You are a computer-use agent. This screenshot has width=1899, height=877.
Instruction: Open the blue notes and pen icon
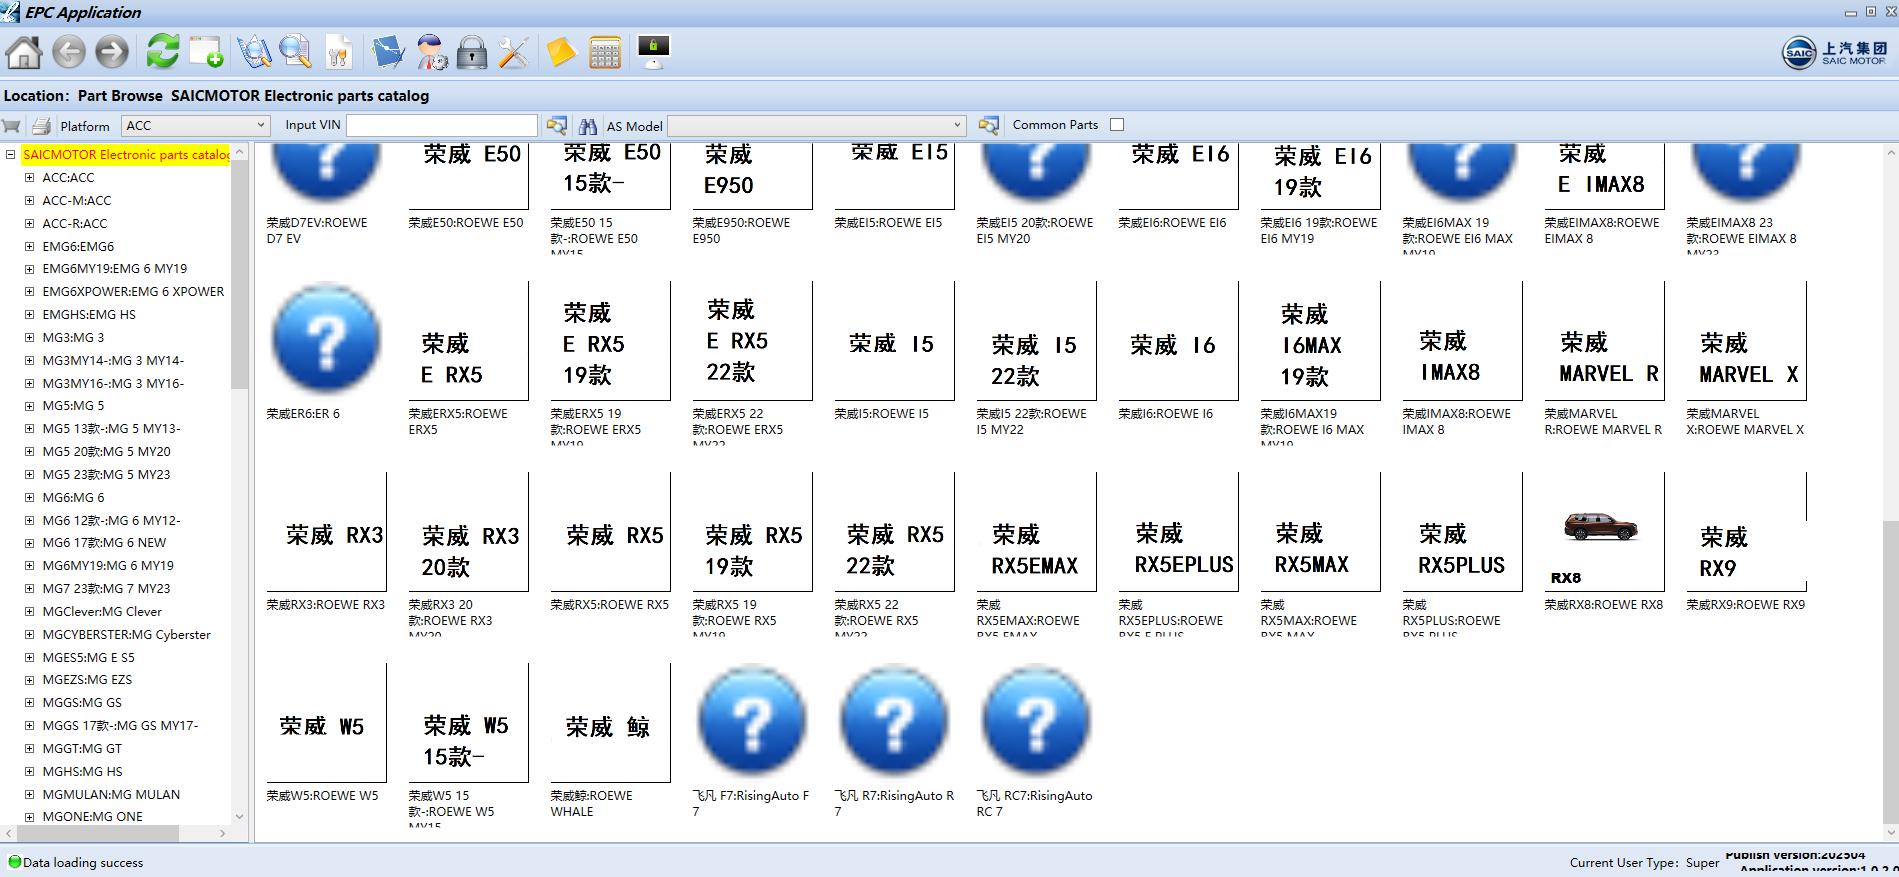[388, 52]
